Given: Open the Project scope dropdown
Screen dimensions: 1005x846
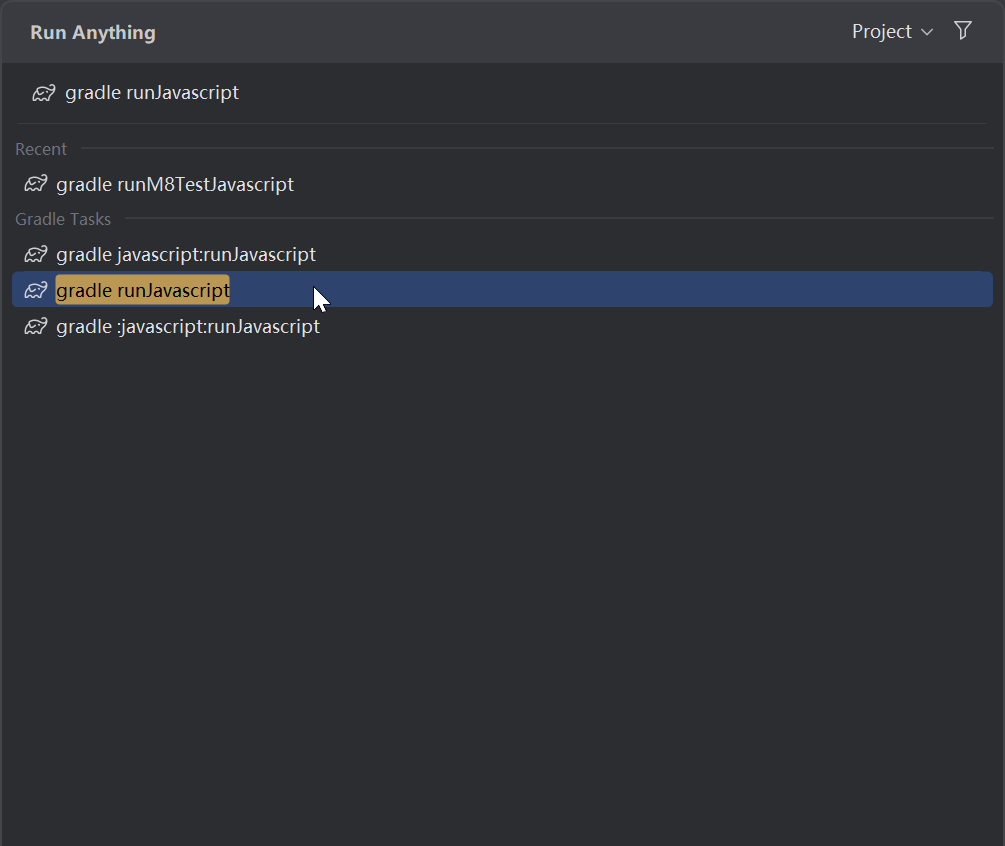Looking at the screenshot, I should click(x=892, y=31).
